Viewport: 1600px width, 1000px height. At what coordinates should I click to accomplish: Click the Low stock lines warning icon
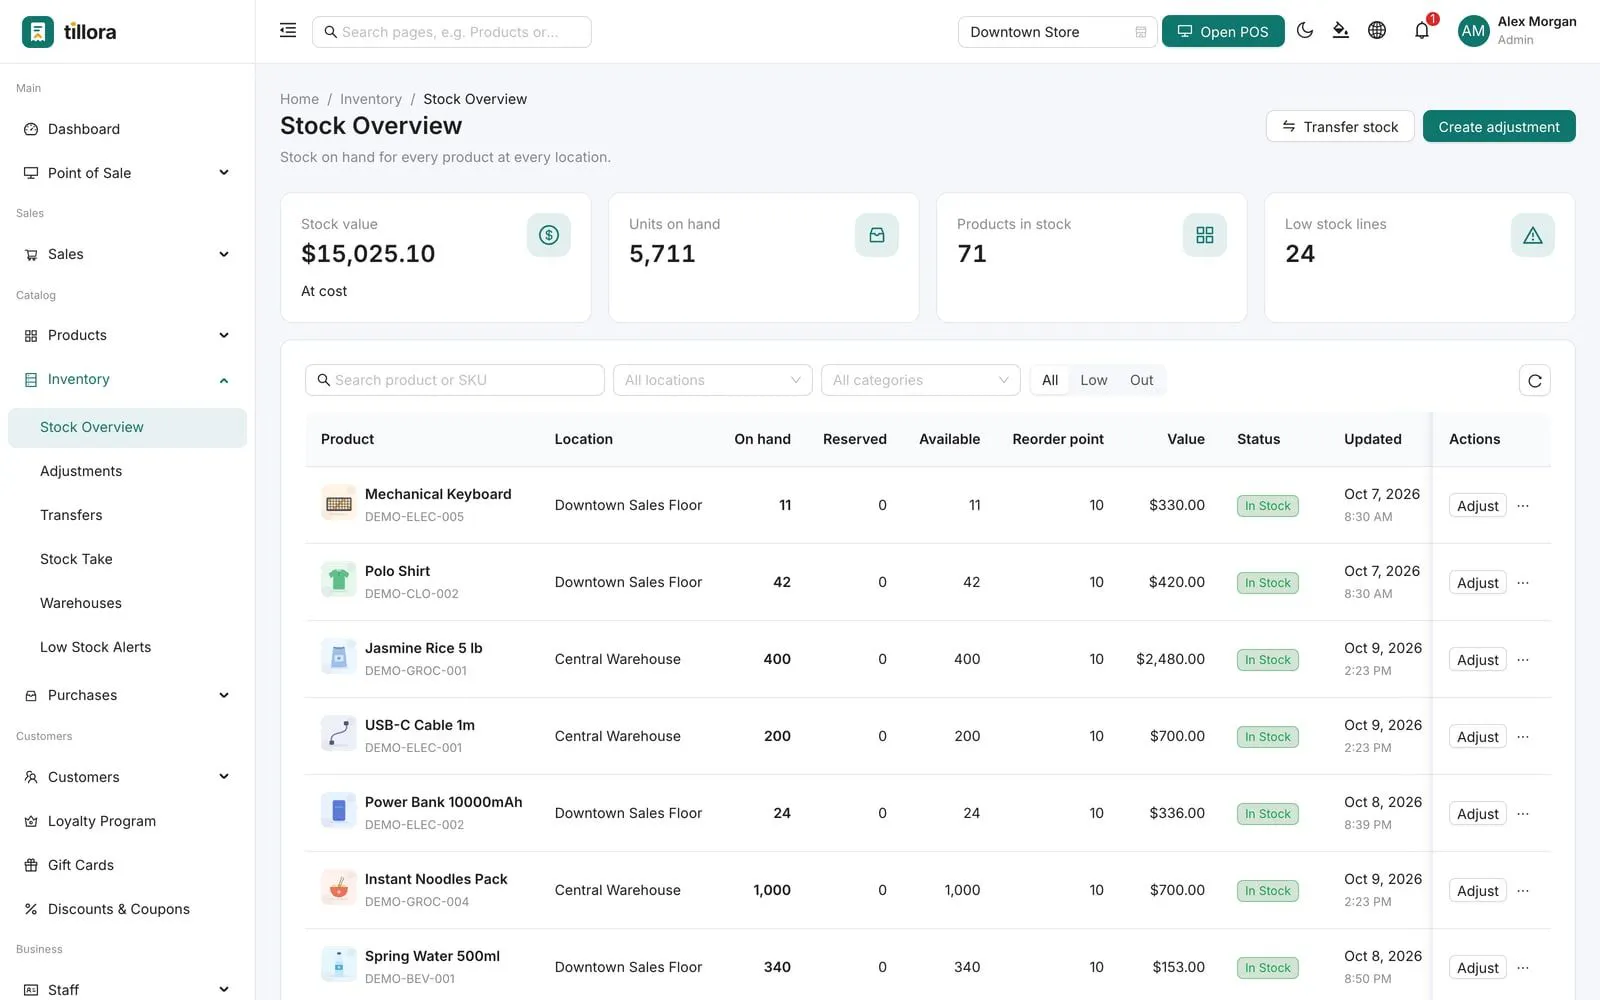1532,235
